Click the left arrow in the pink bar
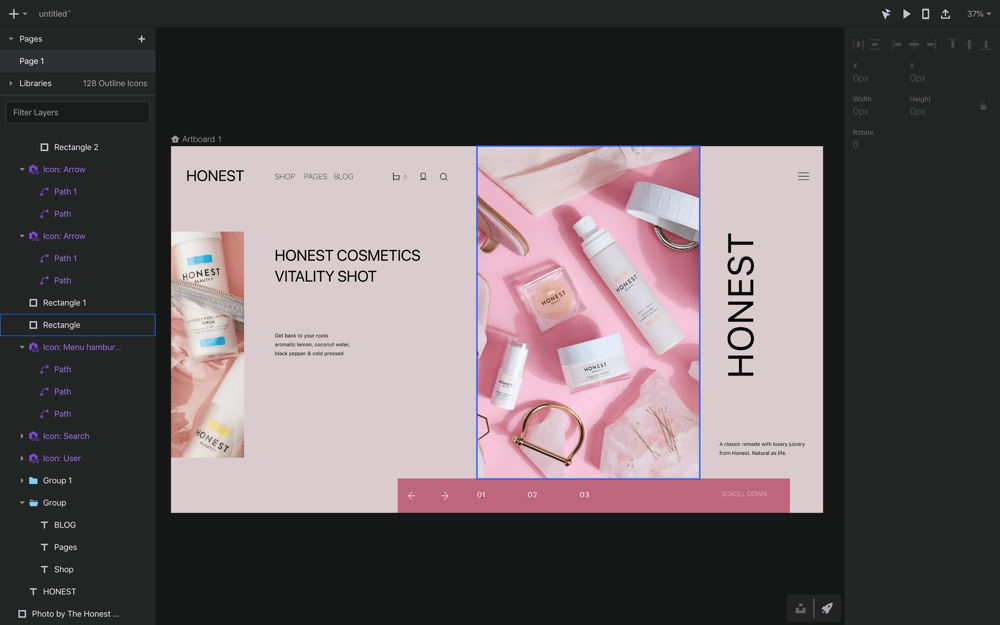This screenshot has width=1000, height=625. (411, 496)
